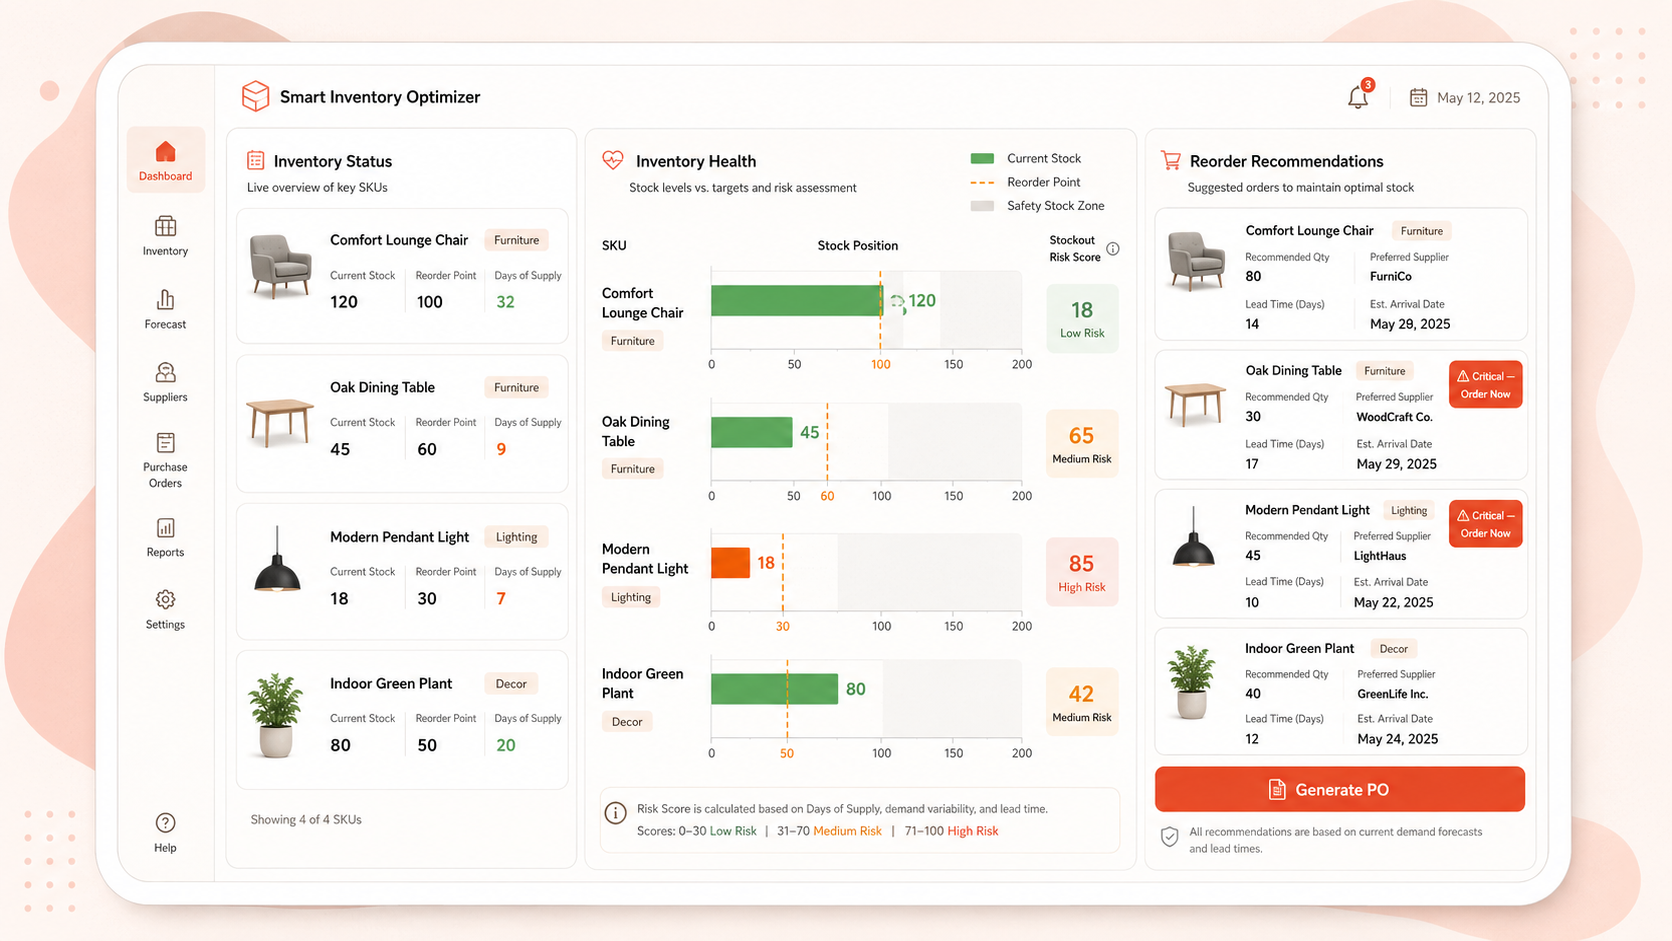Click Medium Risk text in score legend

[x=847, y=831]
